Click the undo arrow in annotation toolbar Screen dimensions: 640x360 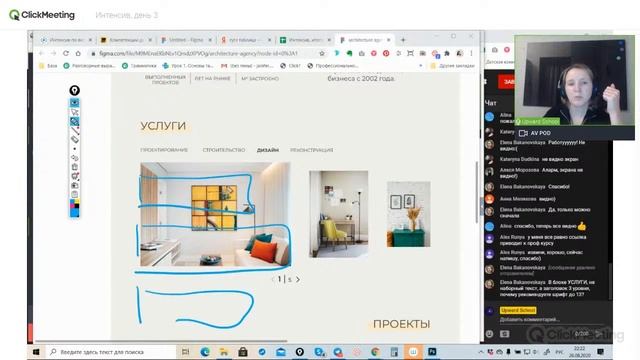75,158
